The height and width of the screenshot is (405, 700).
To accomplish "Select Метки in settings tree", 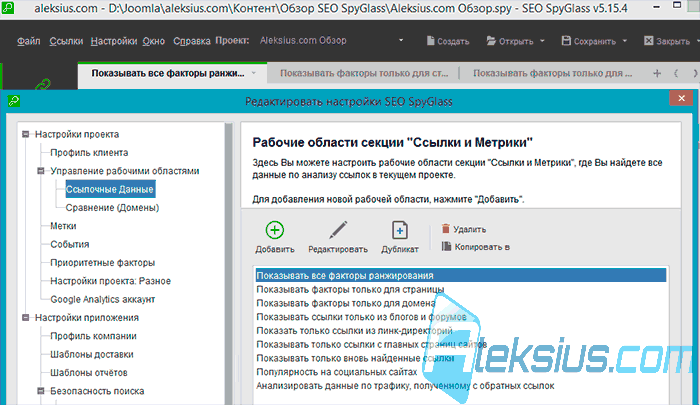I will pos(63,226).
